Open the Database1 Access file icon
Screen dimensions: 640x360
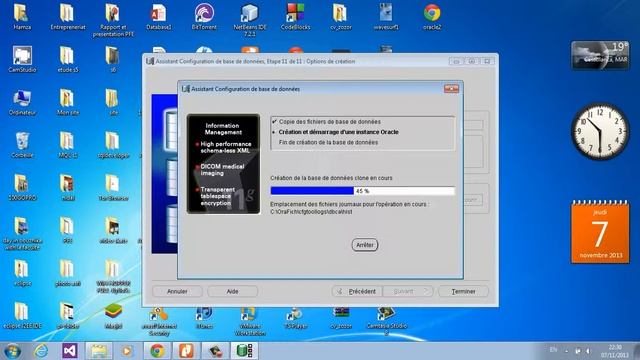click(x=159, y=17)
